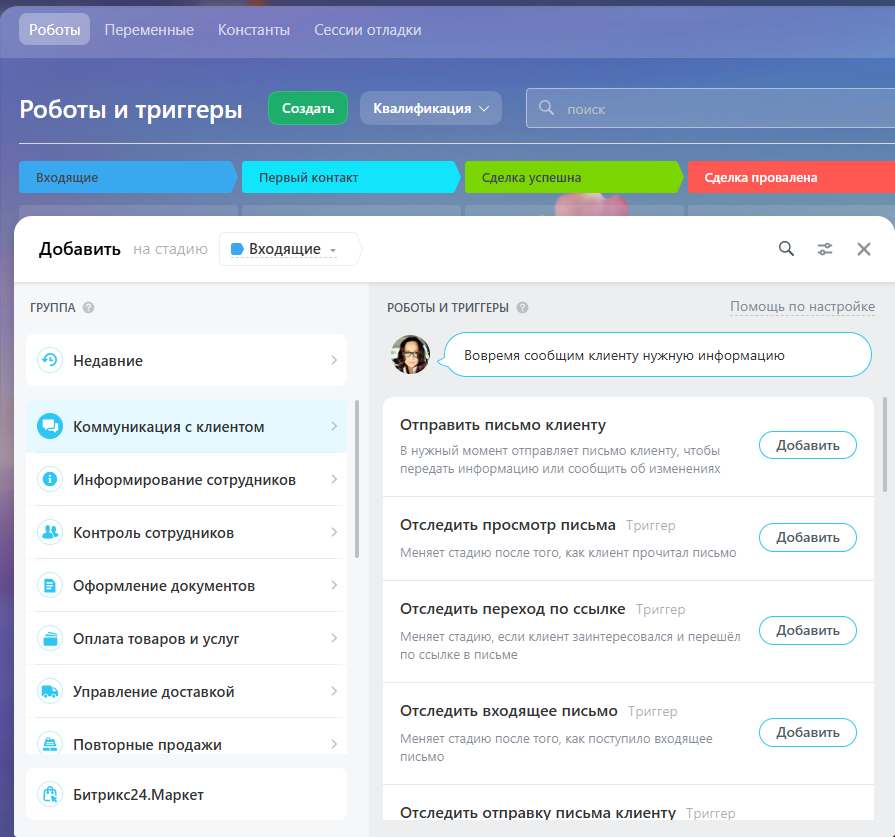
Task: Select the Входящие pipeline stage header
Action: 128,177
